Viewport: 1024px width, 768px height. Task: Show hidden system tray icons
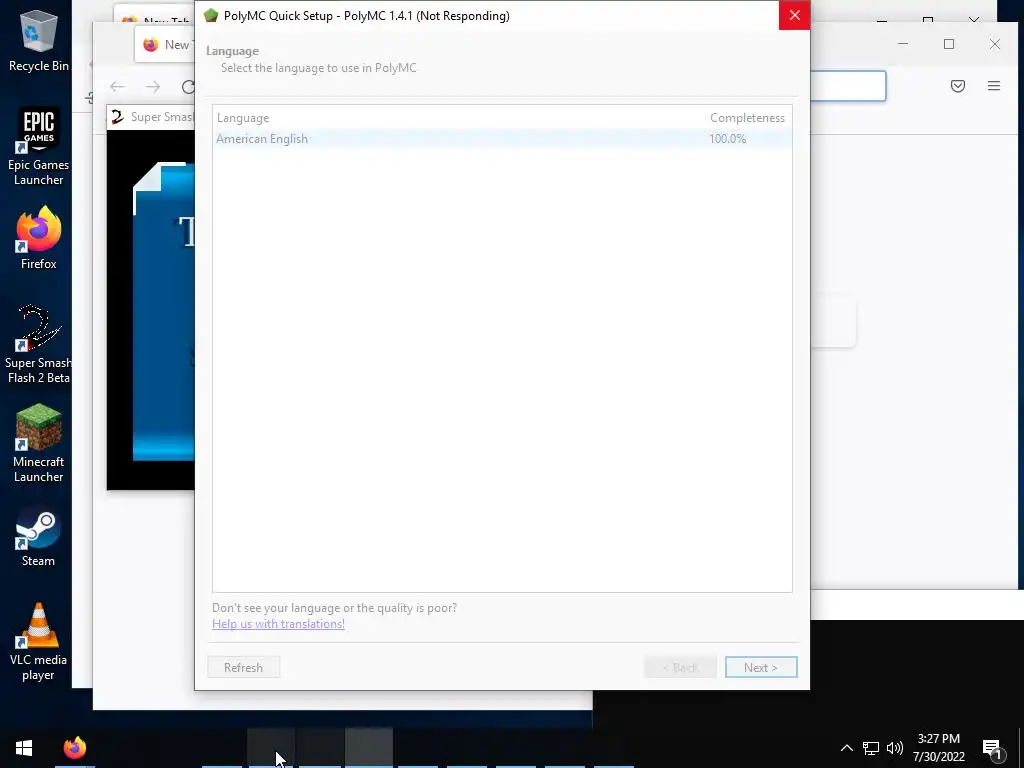click(x=846, y=748)
